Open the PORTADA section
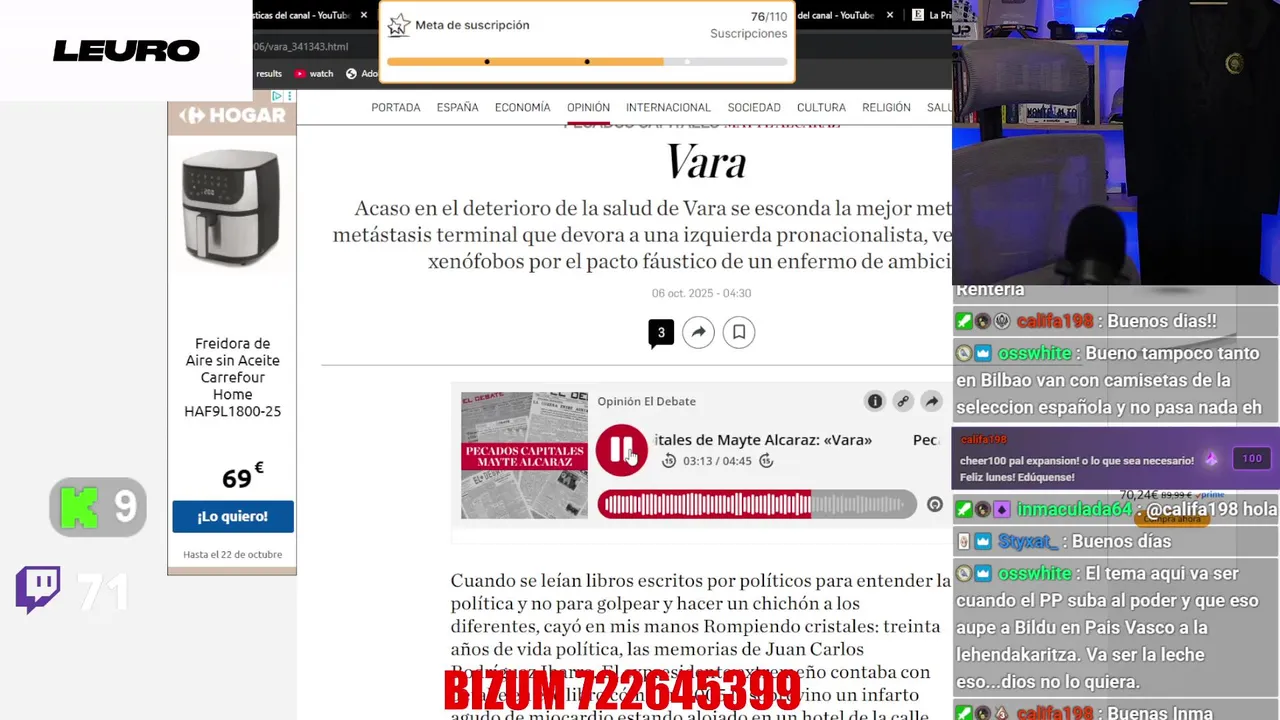Viewport: 1280px width, 720px height. click(x=396, y=107)
